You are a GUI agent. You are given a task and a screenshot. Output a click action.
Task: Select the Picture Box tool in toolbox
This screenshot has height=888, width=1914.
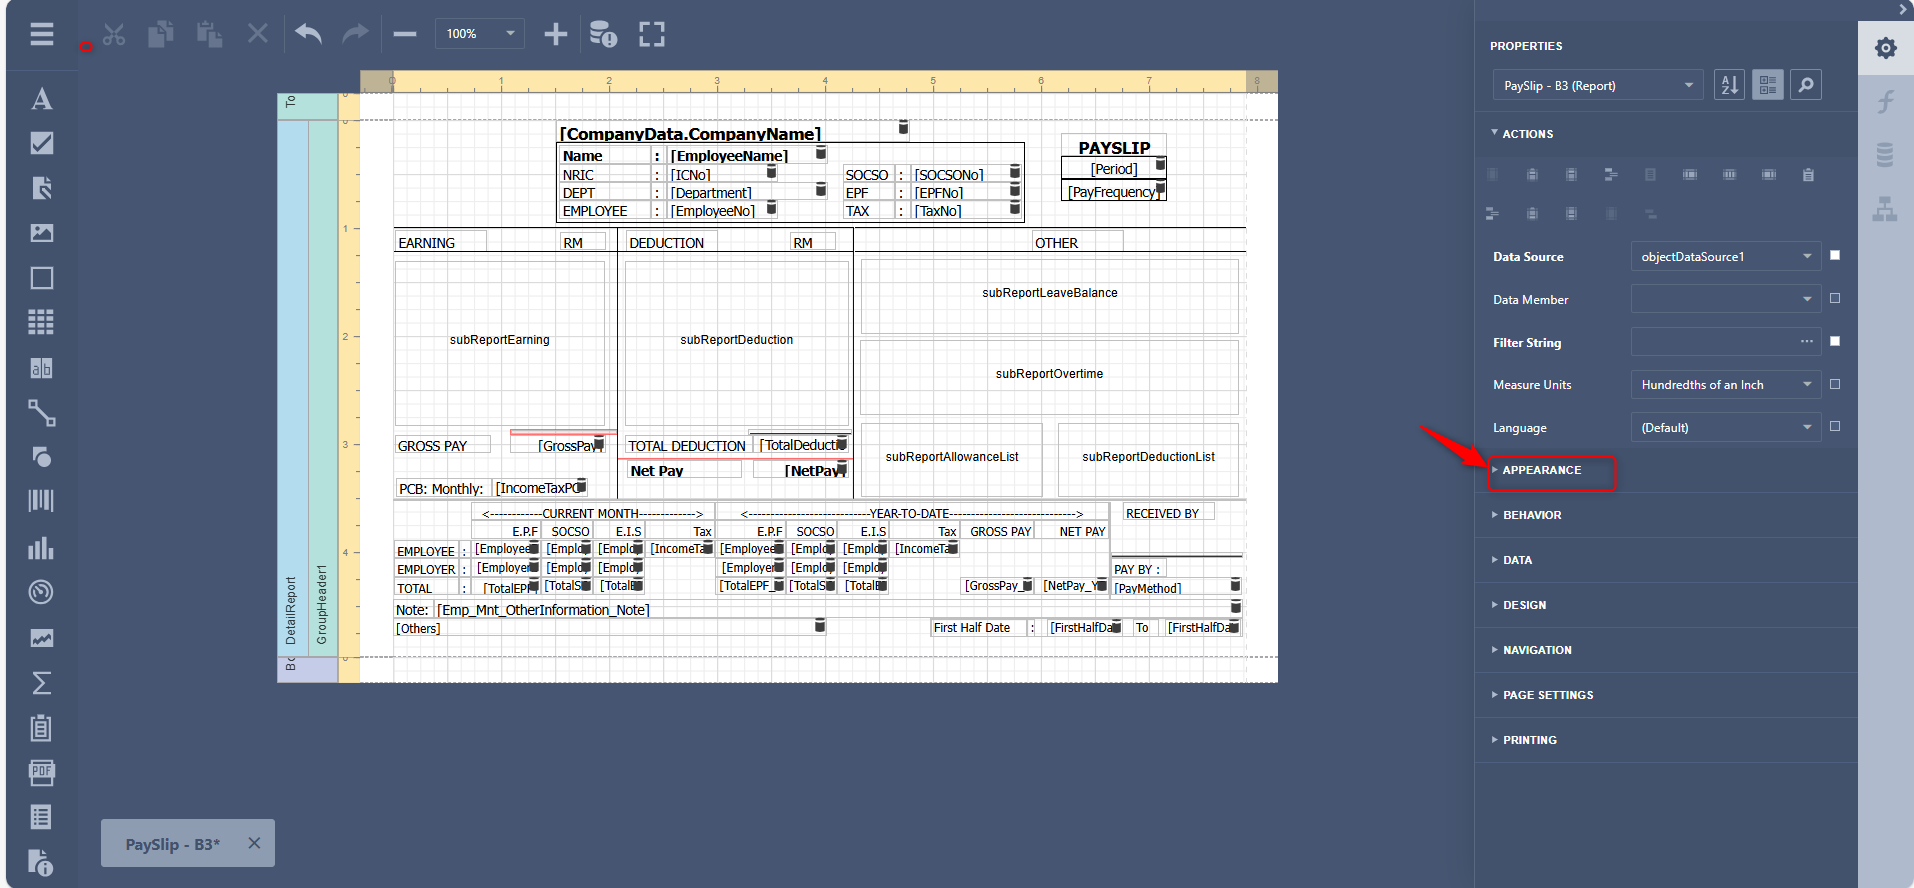click(x=41, y=233)
